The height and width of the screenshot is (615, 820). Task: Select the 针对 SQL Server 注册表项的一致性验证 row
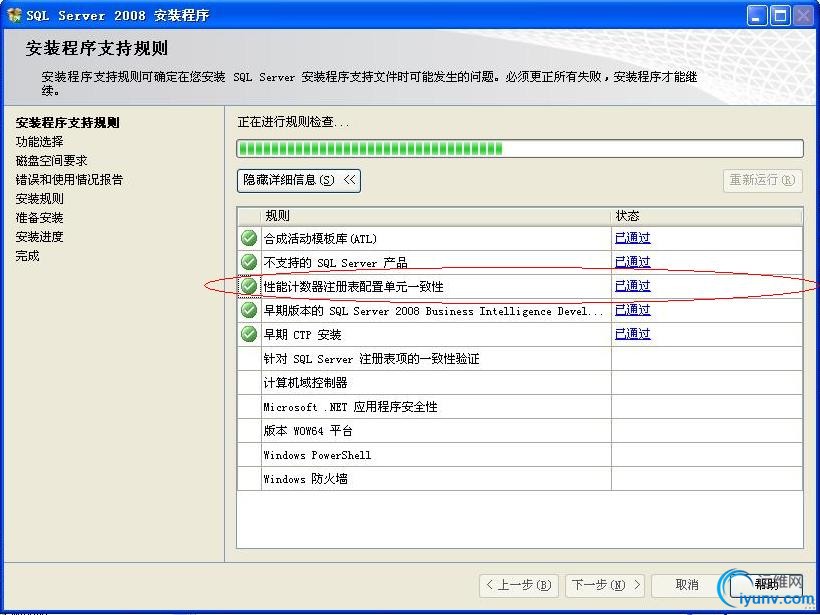click(520, 358)
